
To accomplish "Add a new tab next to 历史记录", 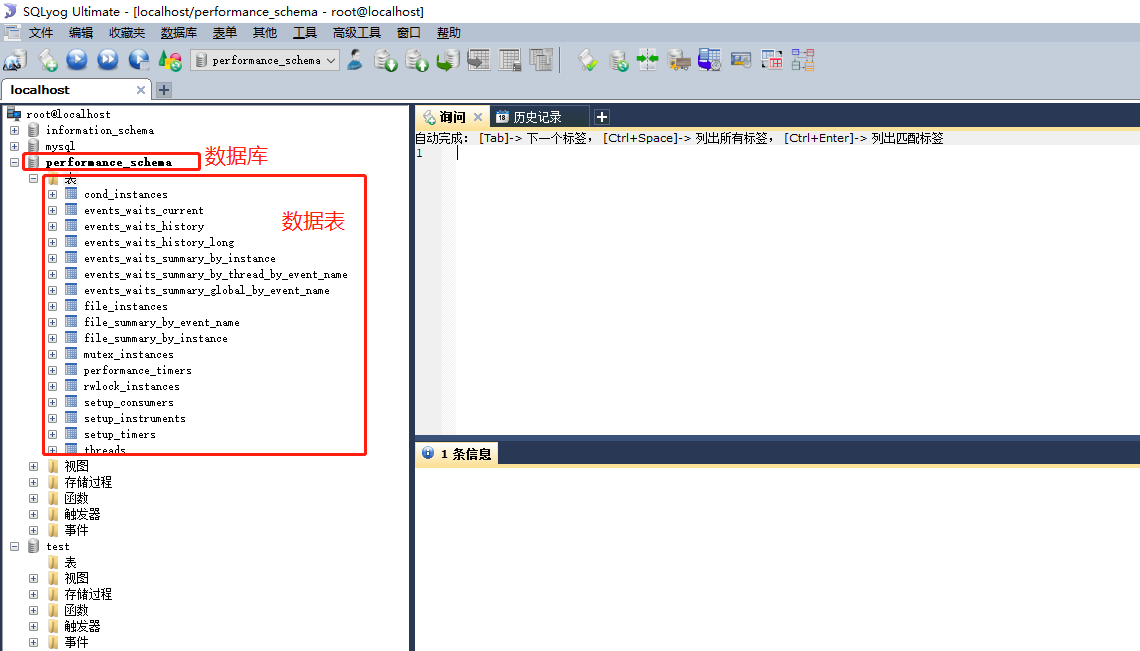I will [x=602, y=117].
